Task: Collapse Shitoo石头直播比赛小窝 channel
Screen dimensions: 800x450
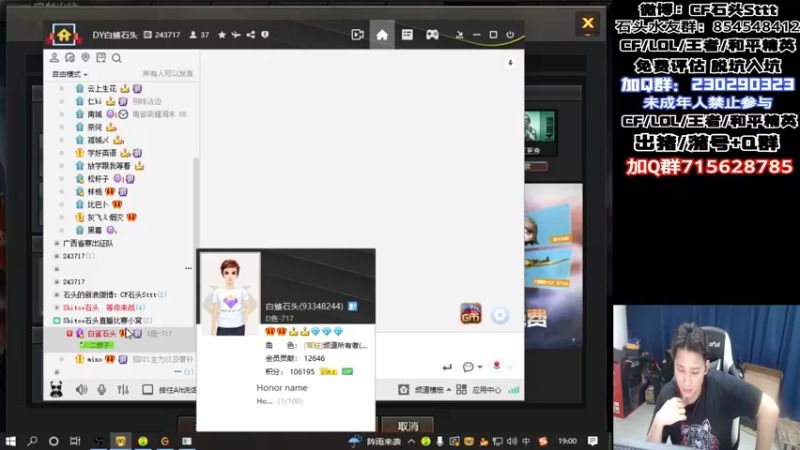Action: tap(57, 320)
